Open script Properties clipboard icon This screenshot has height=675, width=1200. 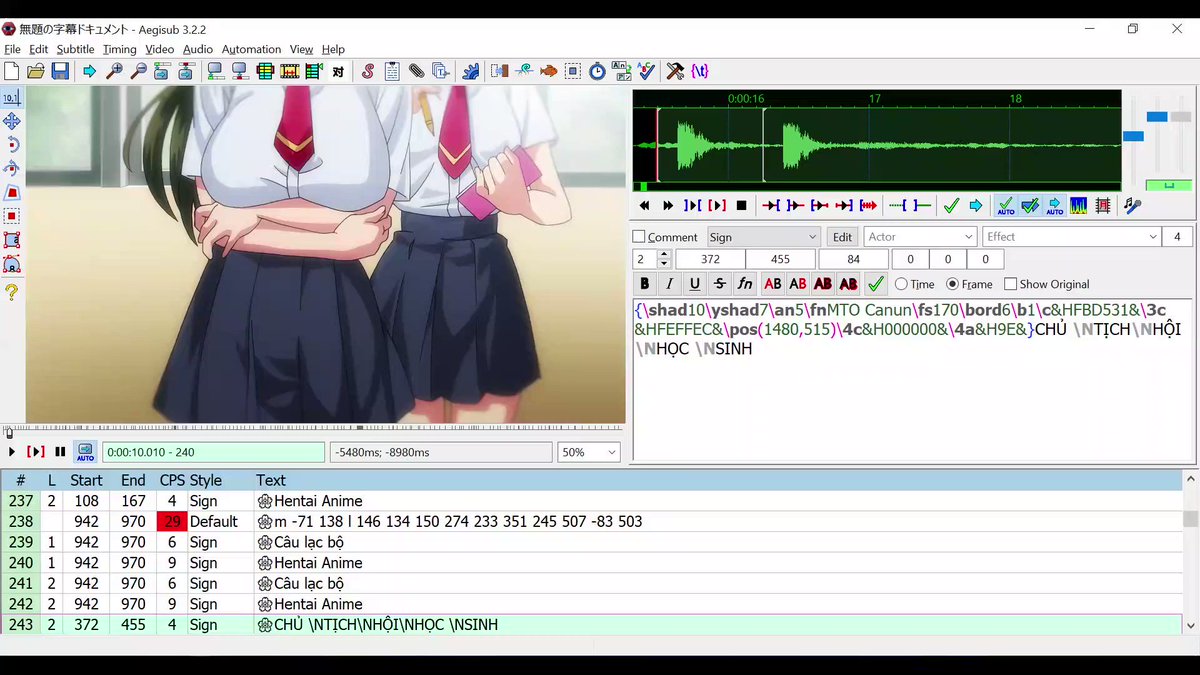click(x=392, y=71)
